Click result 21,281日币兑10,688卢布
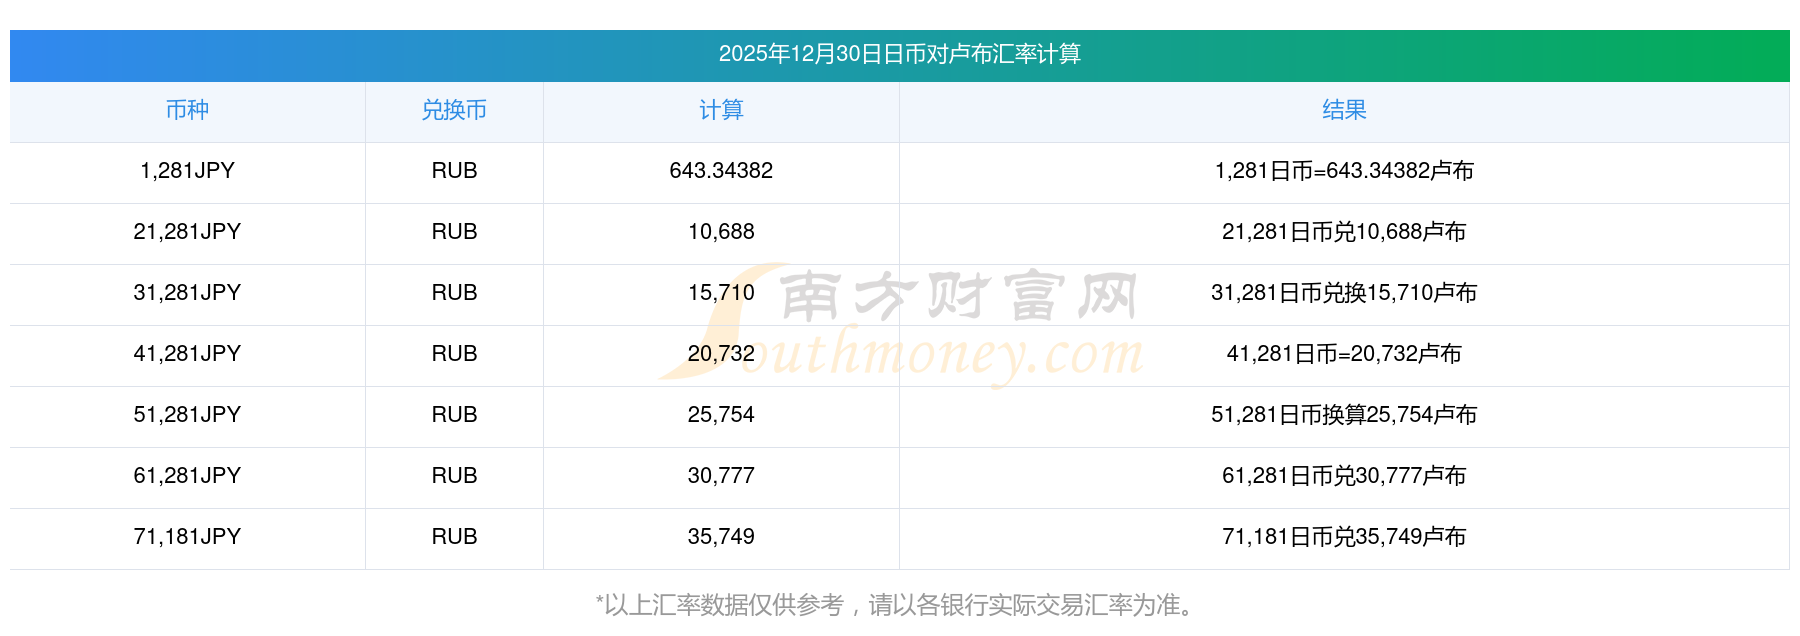Viewport: 1800px width, 636px height. pos(1344,232)
